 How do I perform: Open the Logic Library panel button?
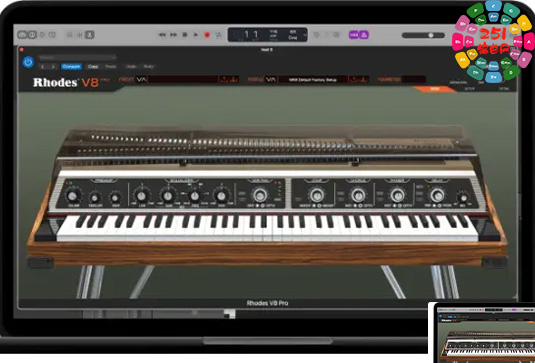pyautogui.click(x=22, y=35)
